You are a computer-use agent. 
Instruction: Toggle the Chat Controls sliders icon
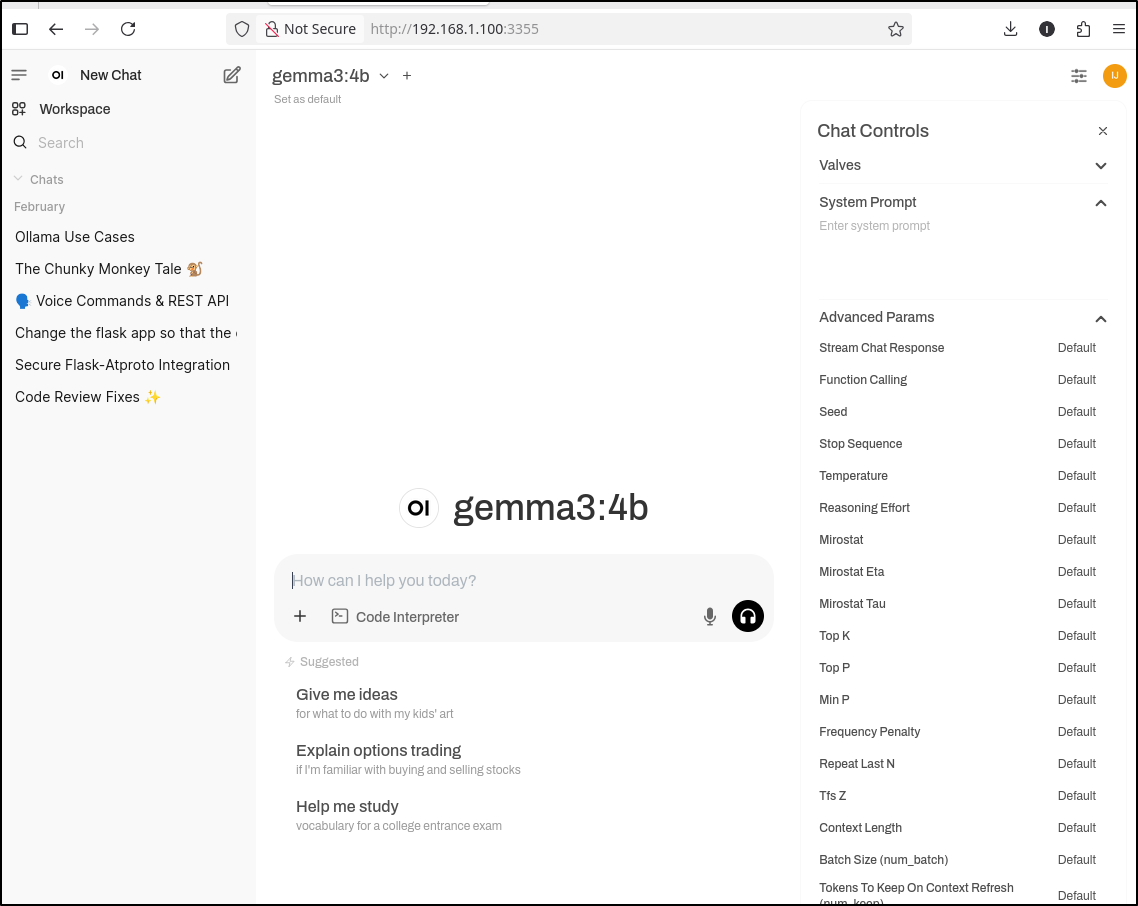click(x=1079, y=76)
